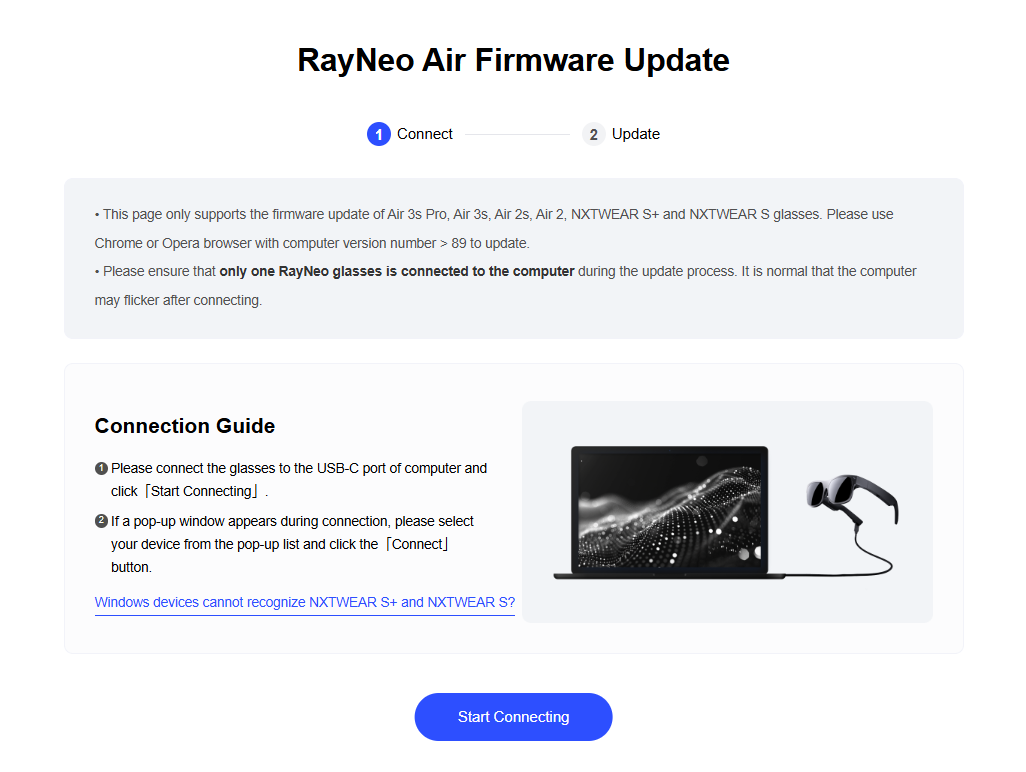The width and height of the screenshot is (1026, 772).
Task: Click the bold text about only one RayNeo glasses
Action: 397,272
